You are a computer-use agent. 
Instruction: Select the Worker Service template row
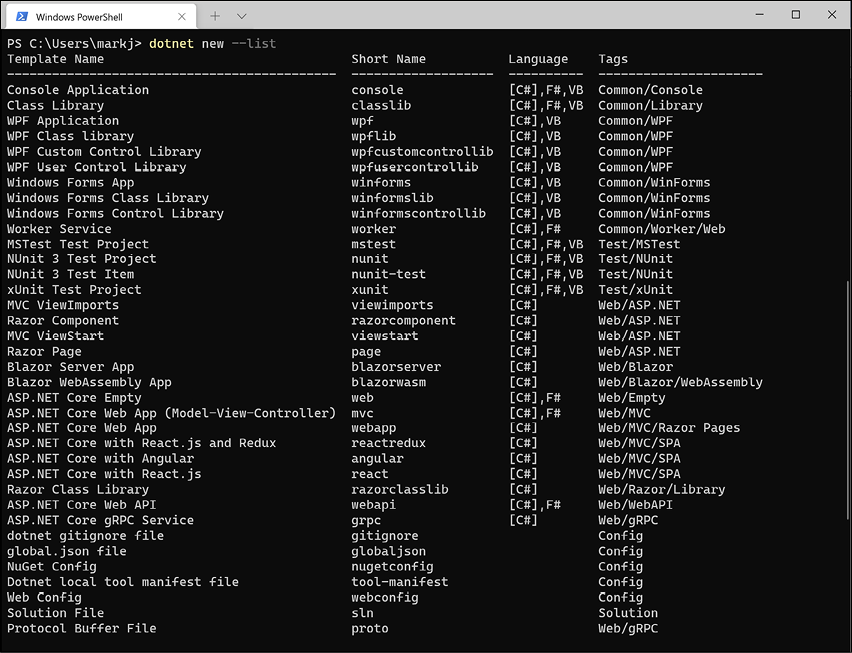click(x=58, y=228)
